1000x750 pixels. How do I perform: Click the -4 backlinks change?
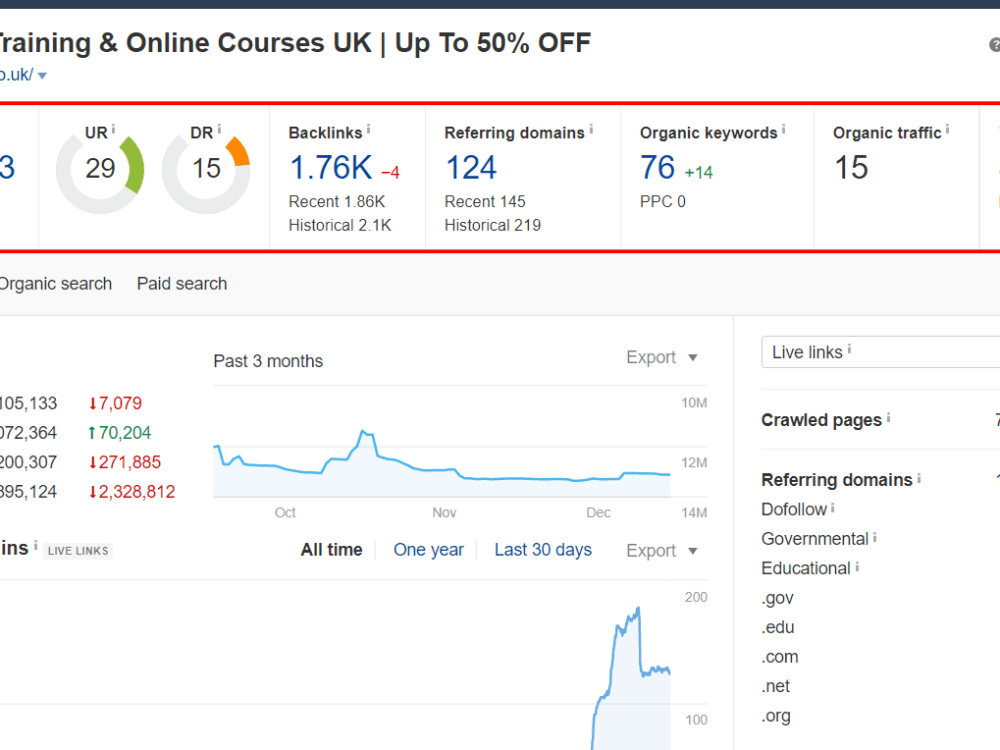(x=390, y=173)
